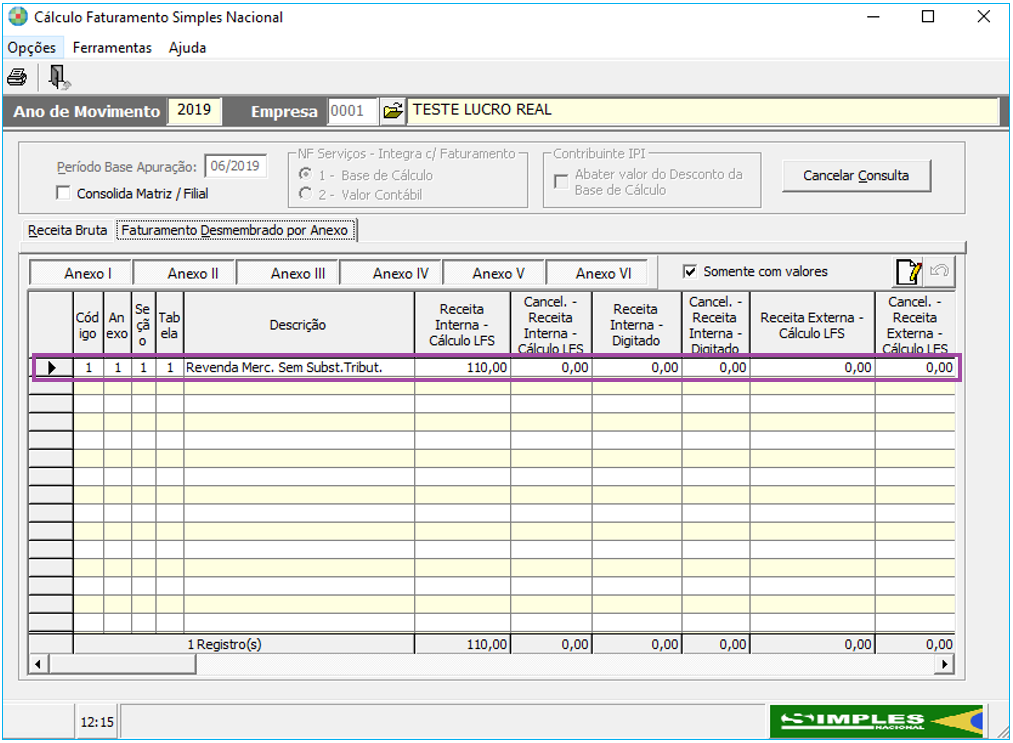Click the edit note icon beside the grid

click(x=908, y=271)
